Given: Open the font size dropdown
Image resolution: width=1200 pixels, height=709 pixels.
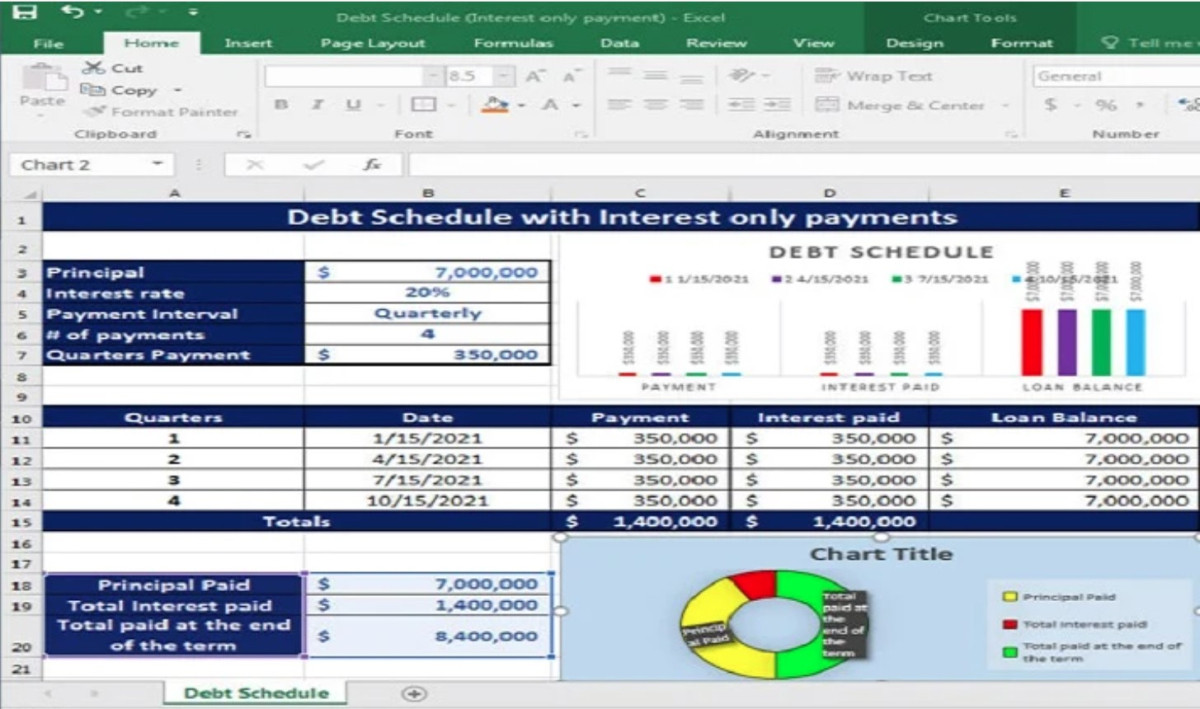Looking at the screenshot, I should [505, 76].
